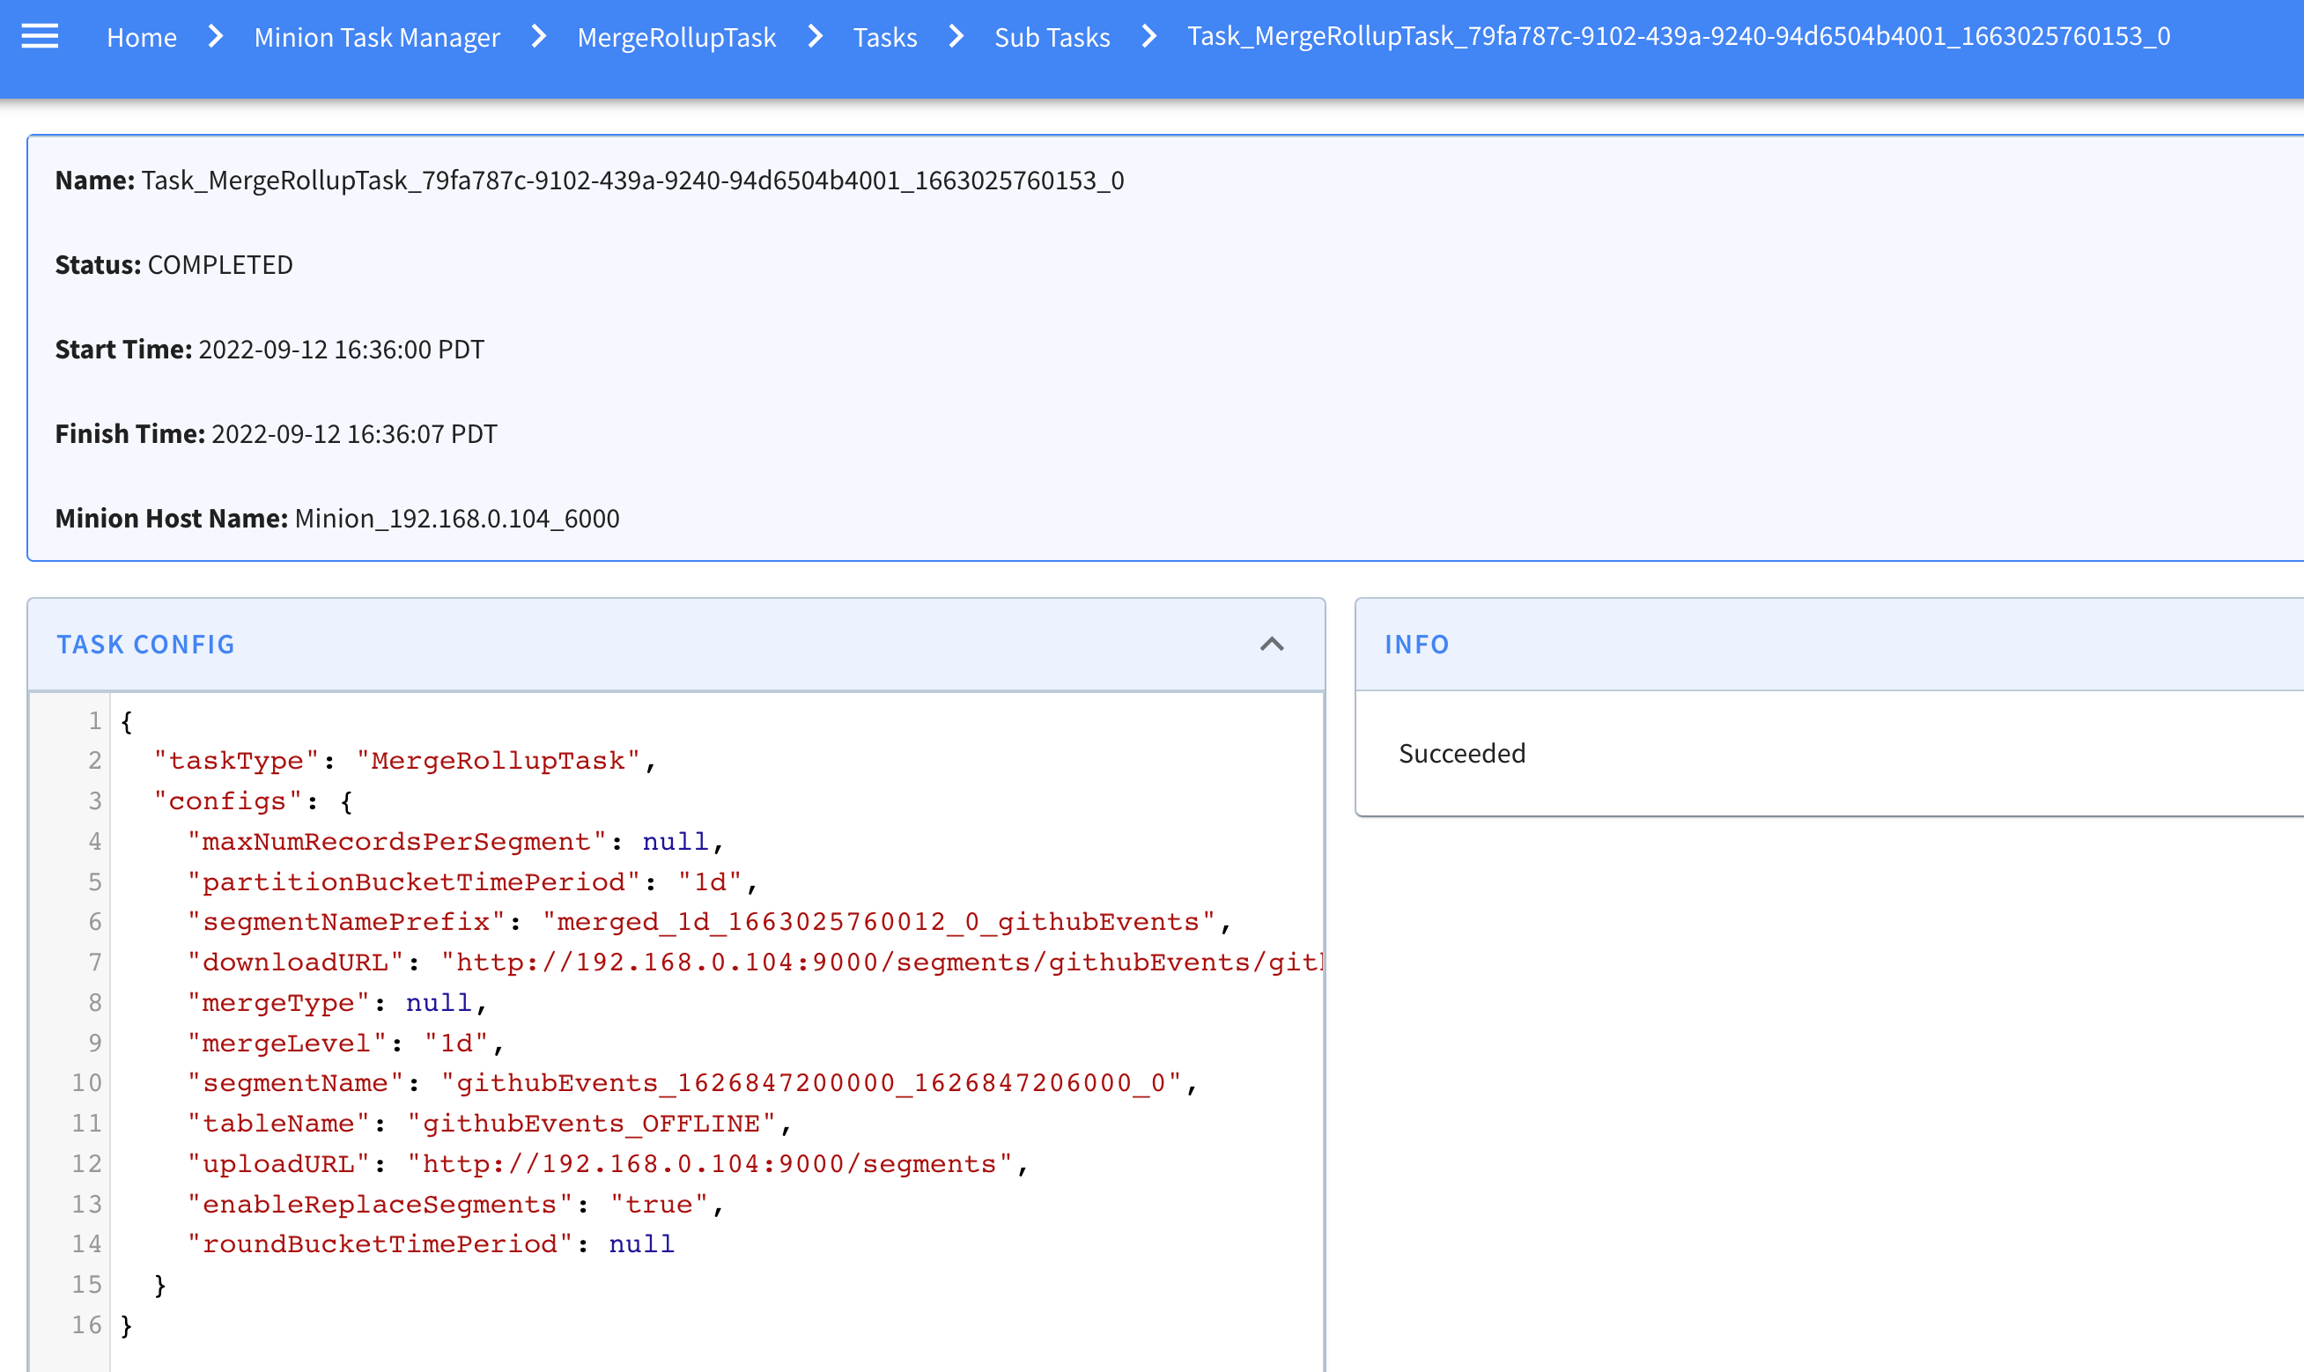Go back to Sub Tasks breadcrumb
The image size is (2304, 1372).
[1051, 37]
